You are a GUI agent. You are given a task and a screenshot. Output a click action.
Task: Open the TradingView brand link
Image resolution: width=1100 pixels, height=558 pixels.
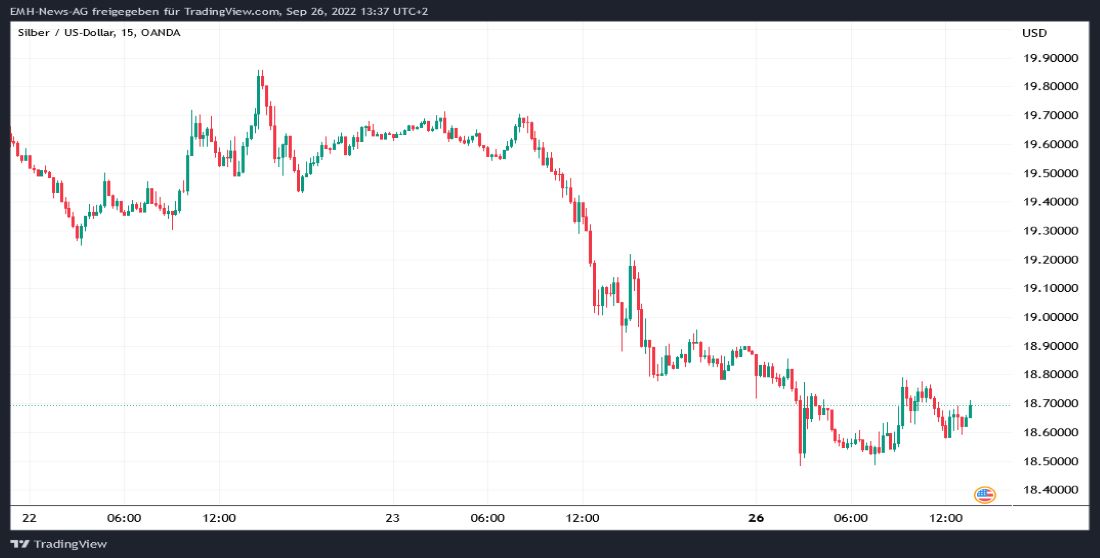[x=70, y=544]
